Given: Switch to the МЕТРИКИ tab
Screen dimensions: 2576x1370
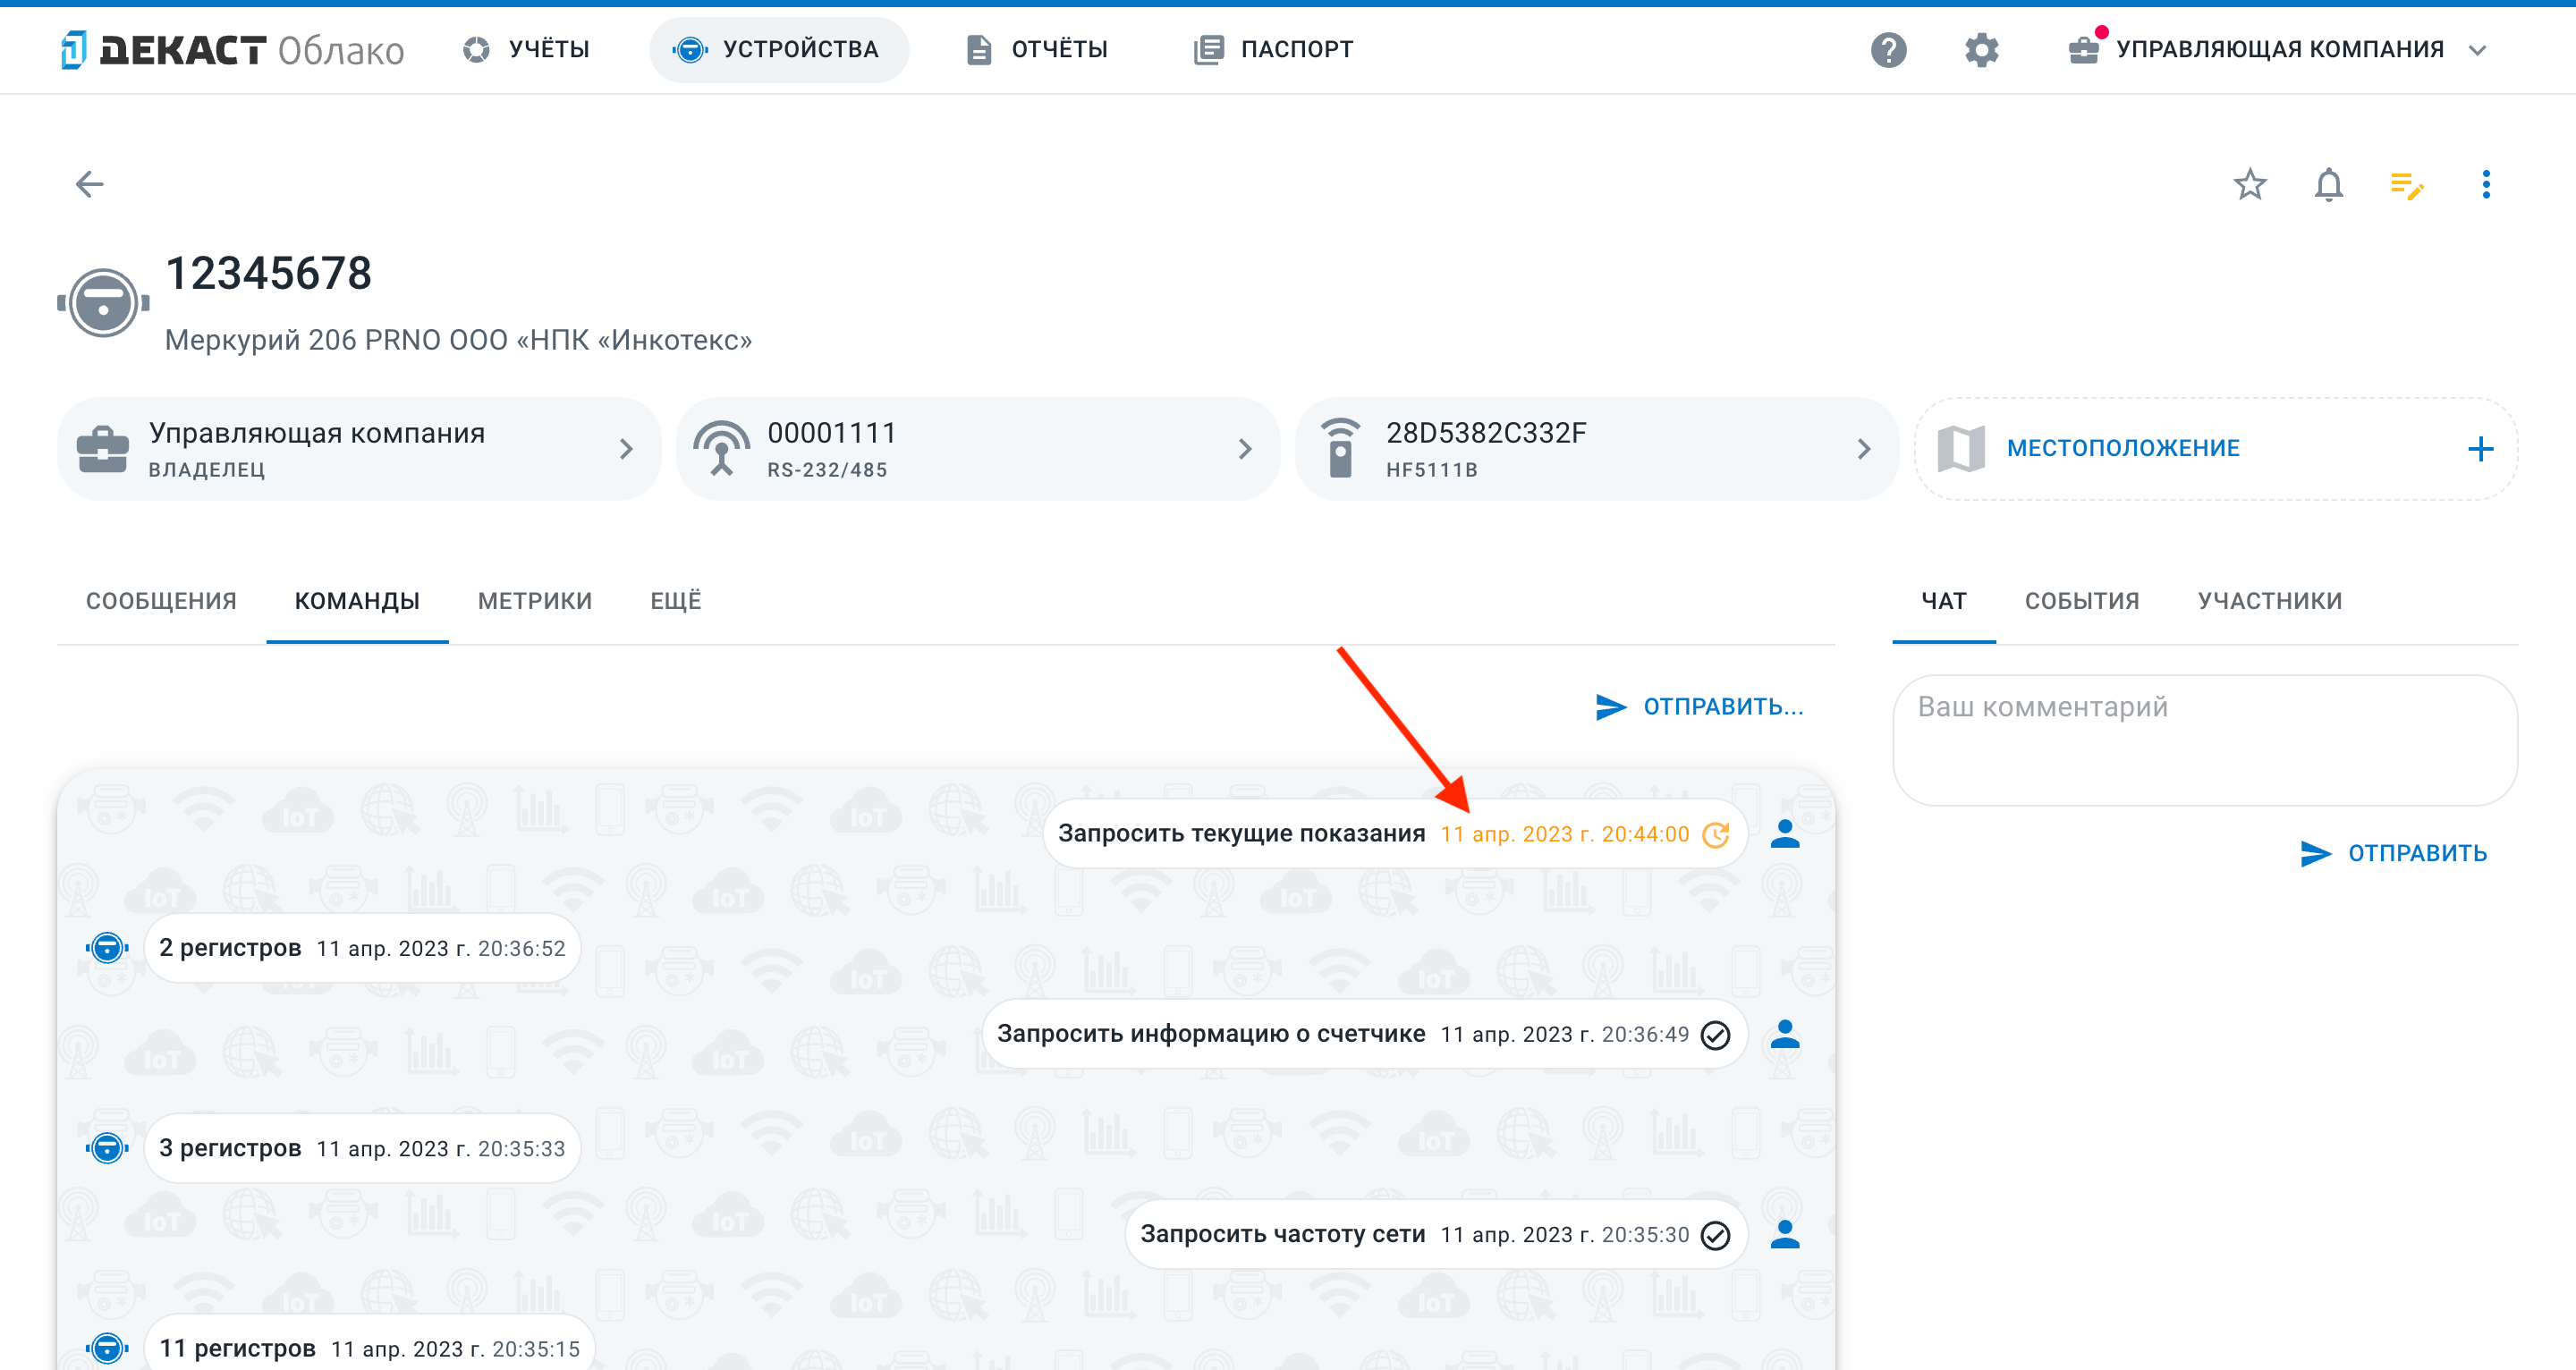Looking at the screenshot, I should click(x=535, y=601).
